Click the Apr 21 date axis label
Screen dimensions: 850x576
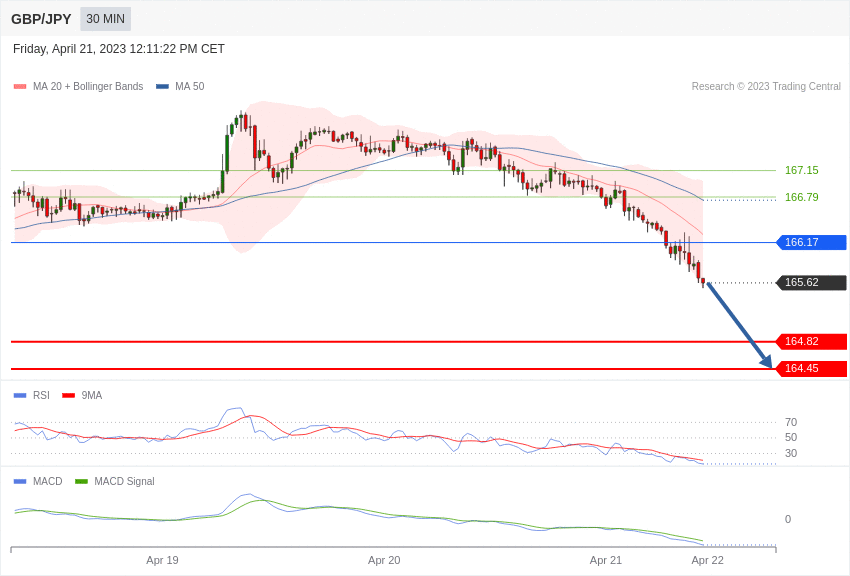point(606,560)
